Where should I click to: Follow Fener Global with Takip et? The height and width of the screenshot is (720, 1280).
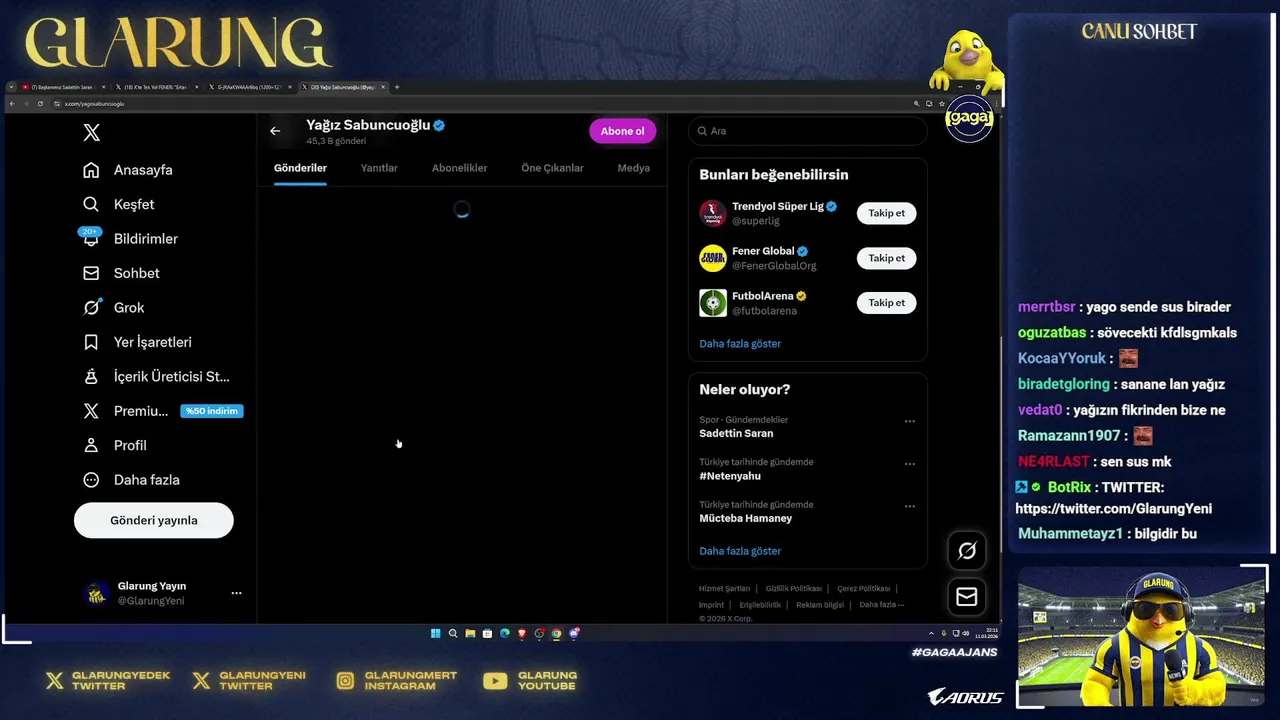coord(886,258)
